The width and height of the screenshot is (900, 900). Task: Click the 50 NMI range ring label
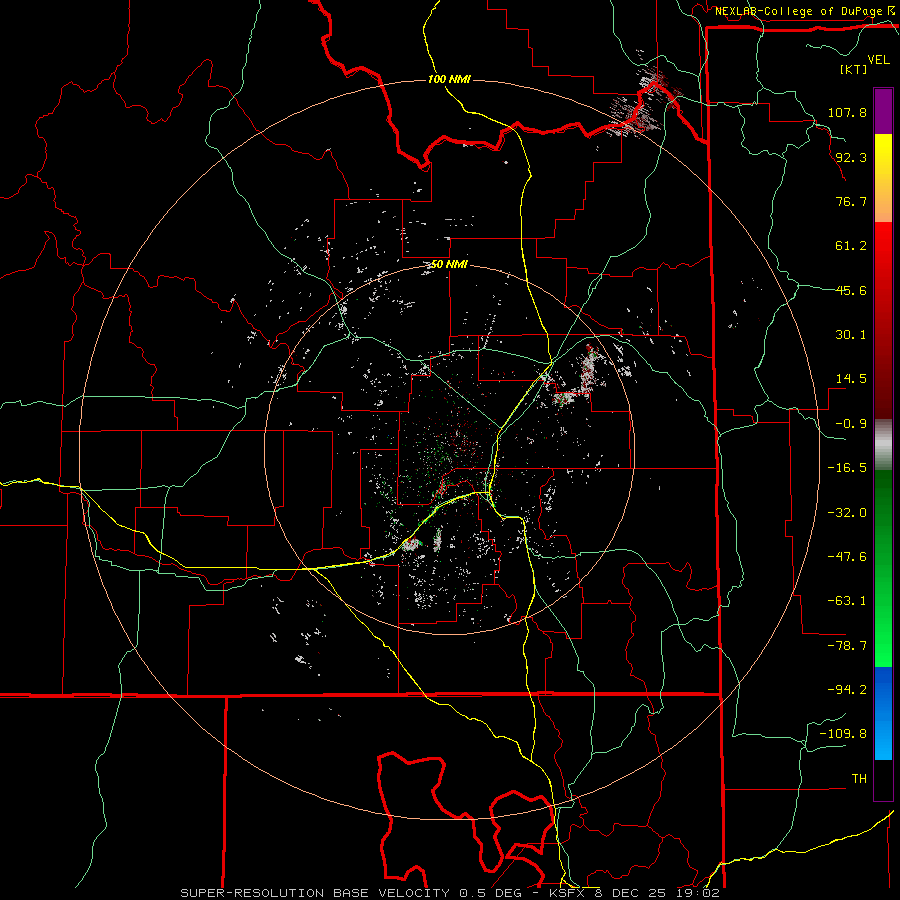449,265
